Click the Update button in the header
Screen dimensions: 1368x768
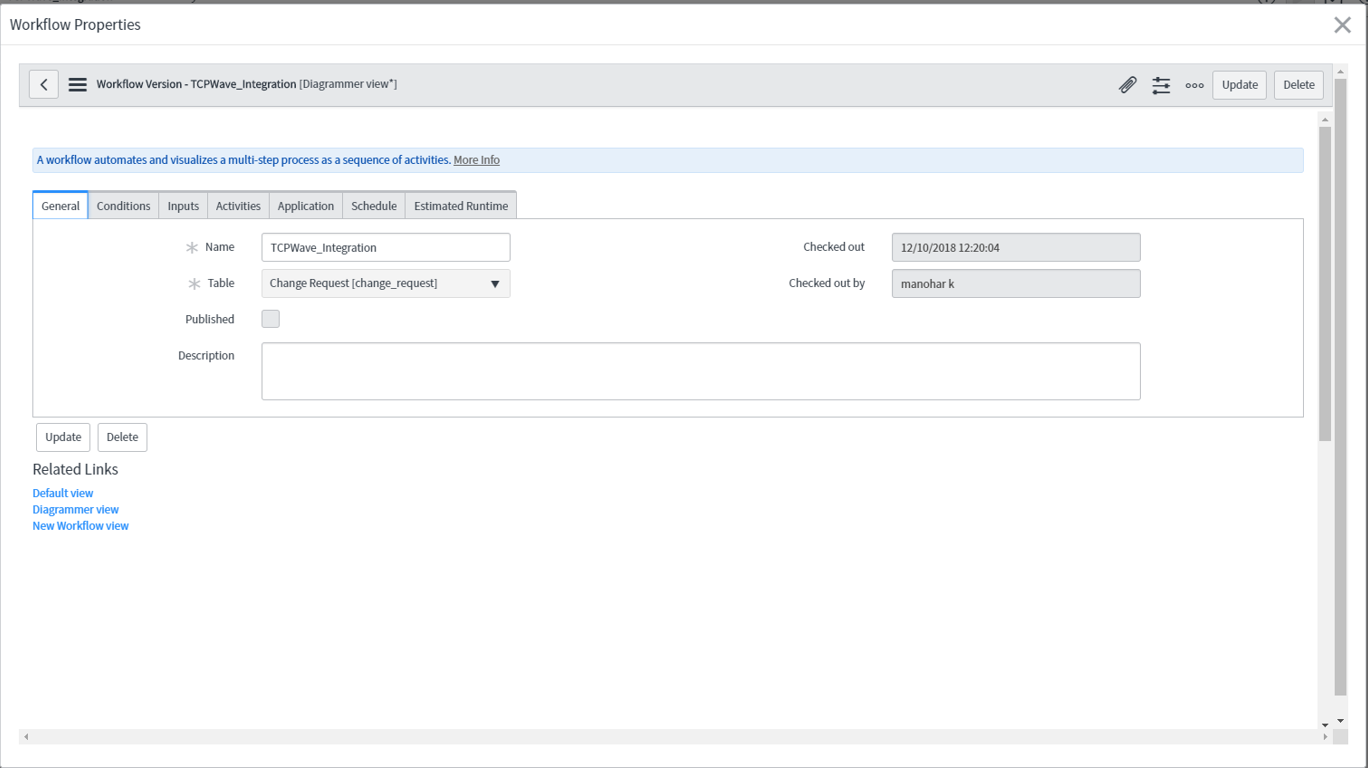point(1239,85)
